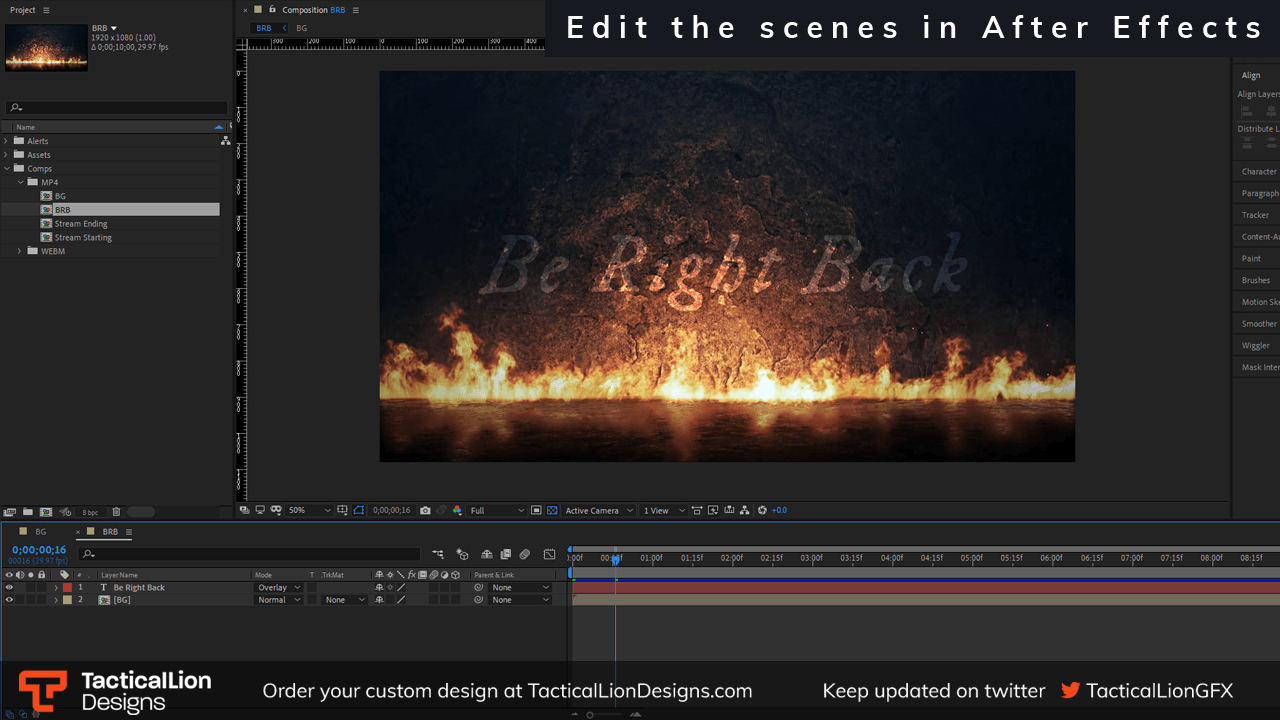Screen dimensions: 1280x720
Task: Expand Be Right Back layer properties
Action: coord(56,588)
